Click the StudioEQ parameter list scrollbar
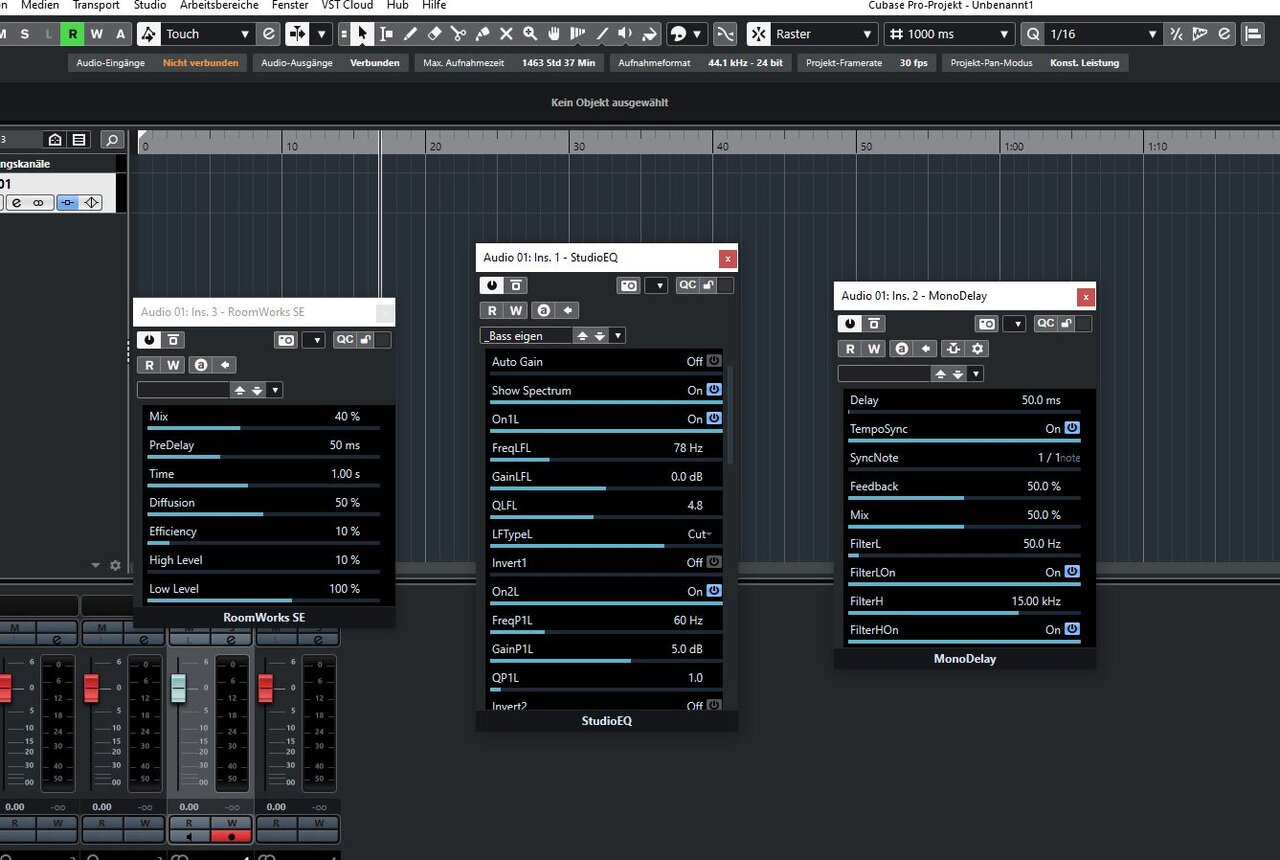1280x860 pixels. point(731,414)
